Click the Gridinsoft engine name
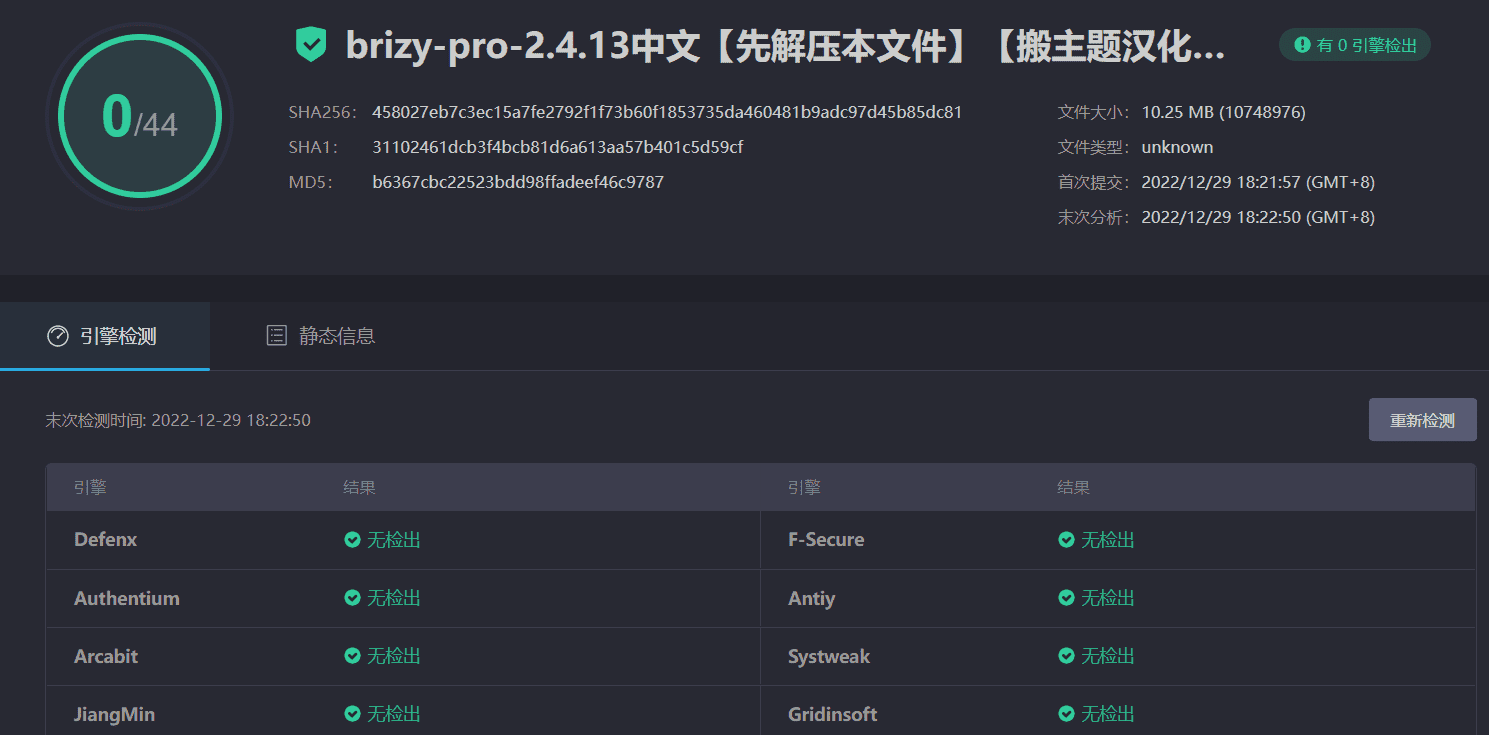 point(833,714)
